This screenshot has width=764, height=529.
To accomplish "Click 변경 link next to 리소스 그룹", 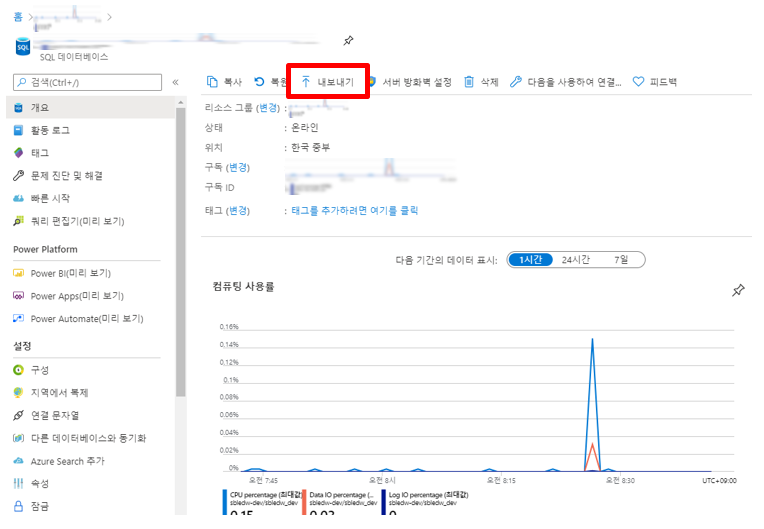I will [x=268, y=108].
